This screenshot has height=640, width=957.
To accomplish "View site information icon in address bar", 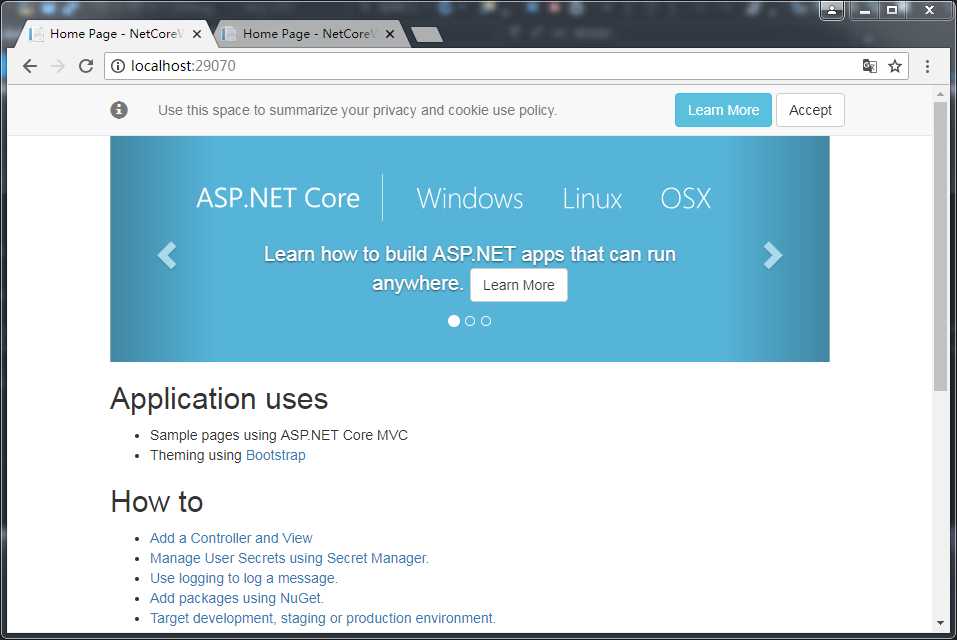I will point(118,66).
